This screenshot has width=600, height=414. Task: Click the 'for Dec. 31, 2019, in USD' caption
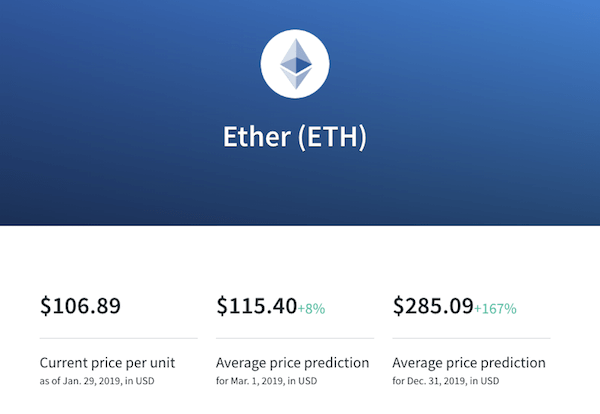446,381
